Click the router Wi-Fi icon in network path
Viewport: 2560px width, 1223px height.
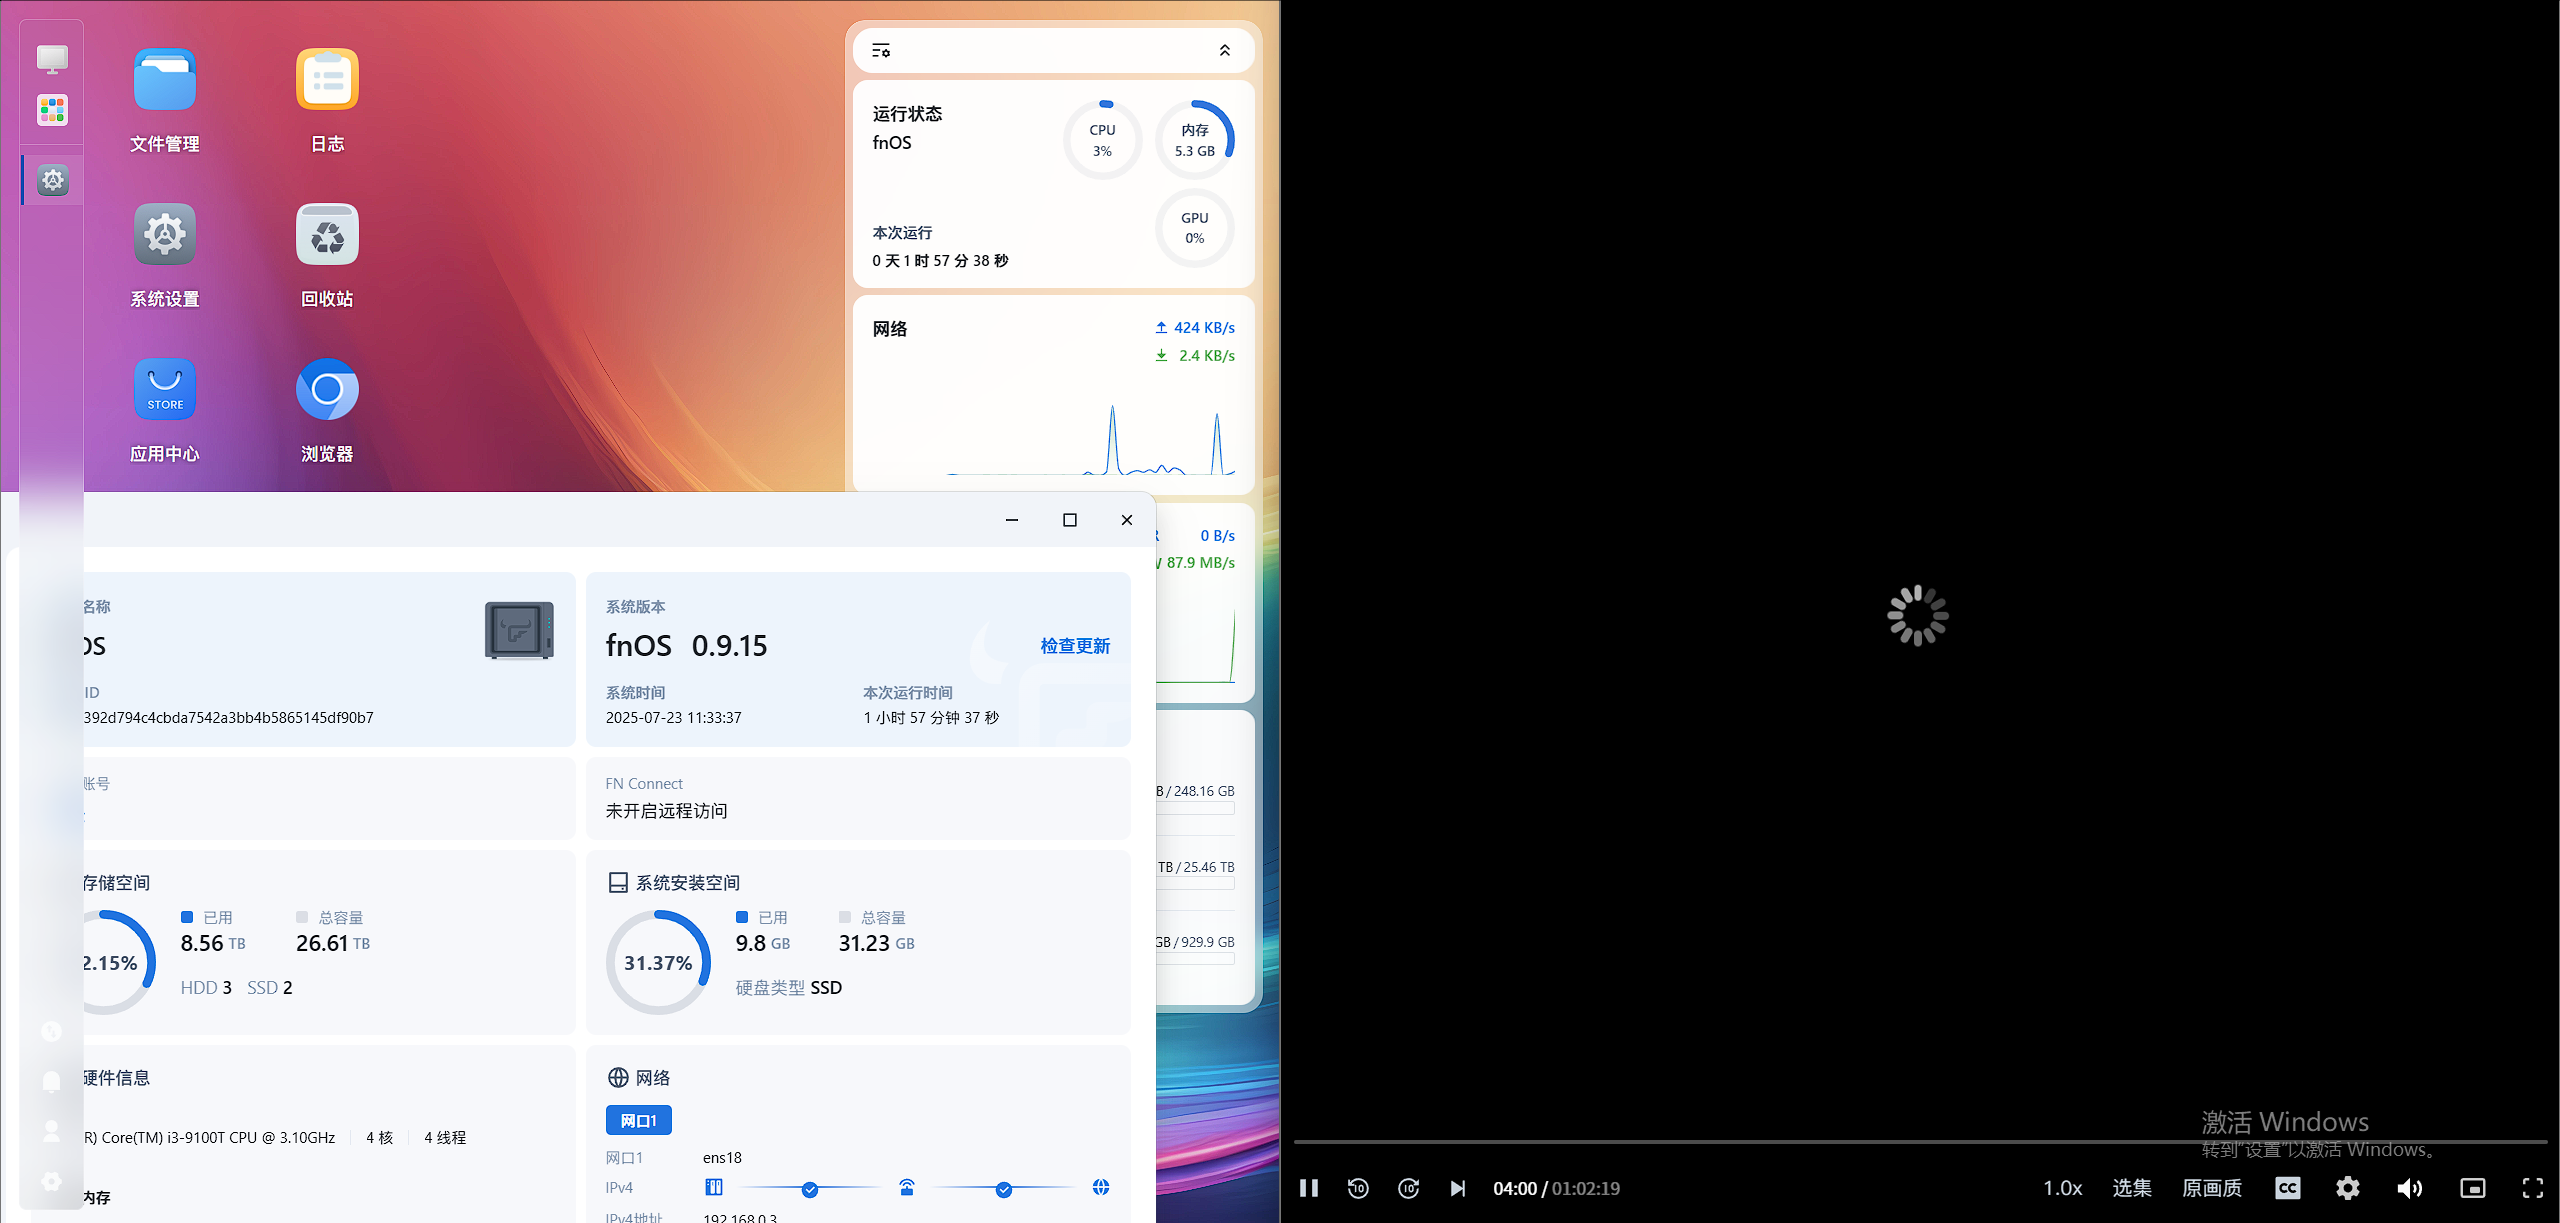click(x=907, y=1187)
